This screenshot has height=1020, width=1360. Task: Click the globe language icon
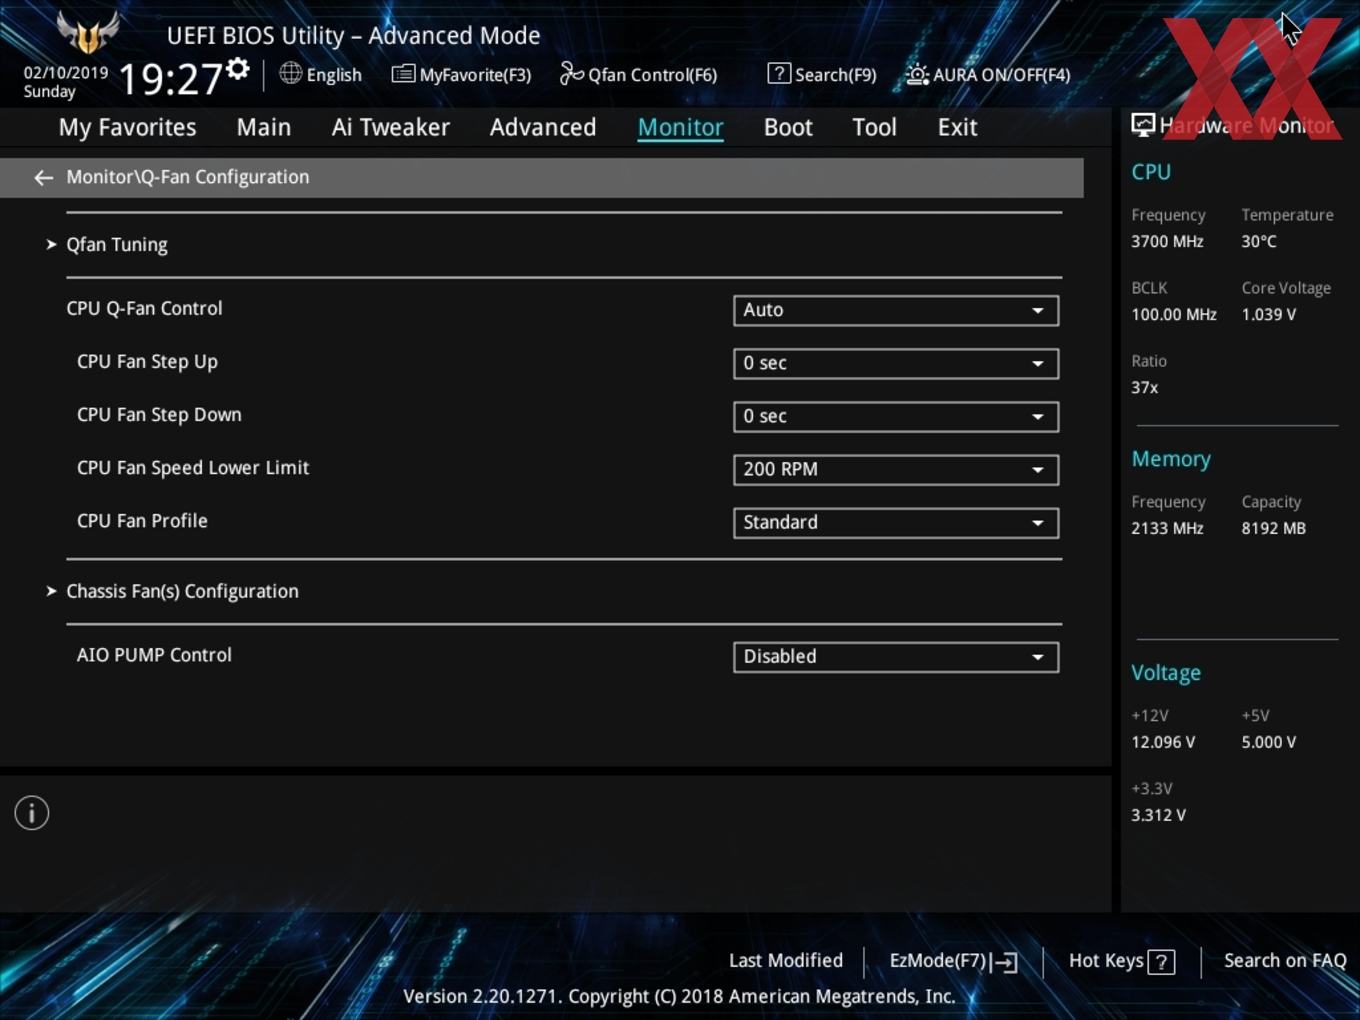tap(290, 73)
